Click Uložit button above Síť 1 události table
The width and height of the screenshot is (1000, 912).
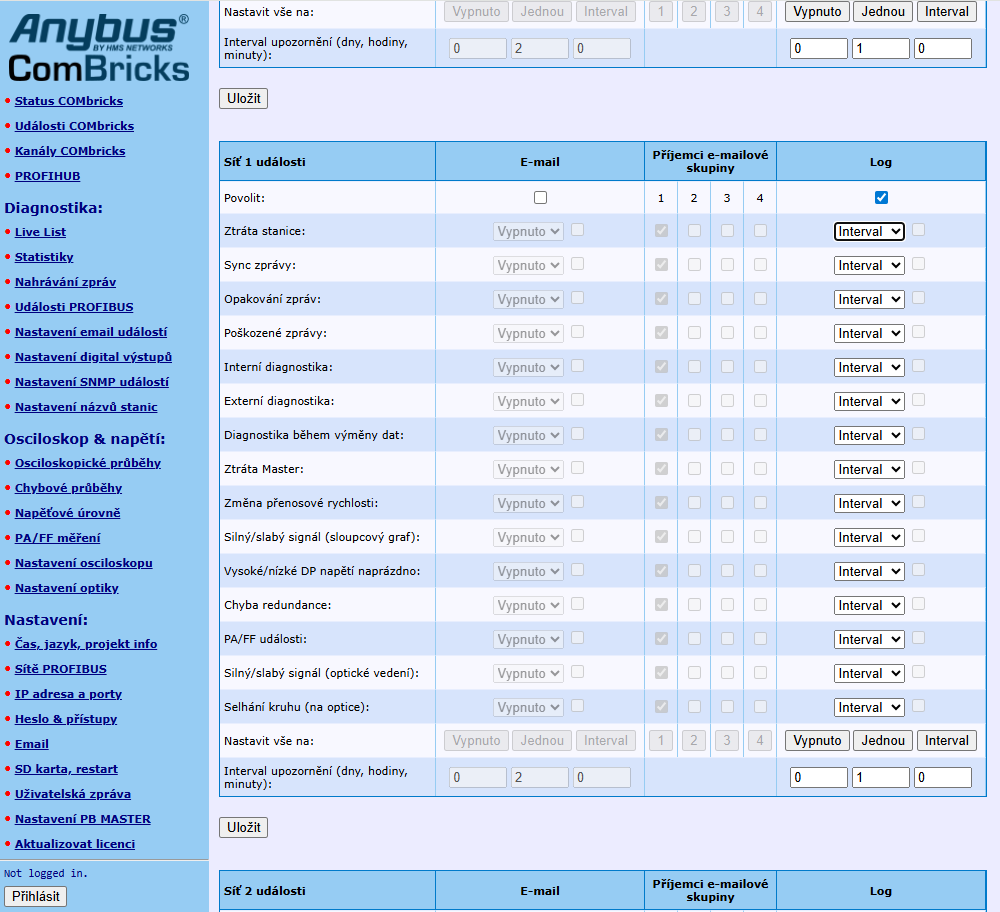coord(244,98)
